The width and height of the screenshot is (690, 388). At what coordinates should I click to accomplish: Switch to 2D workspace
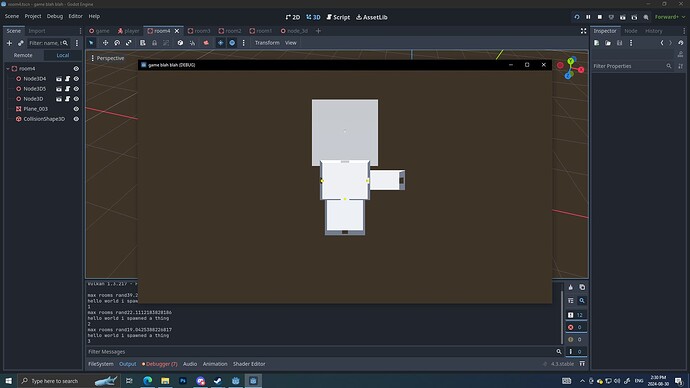tap(293, 17)
